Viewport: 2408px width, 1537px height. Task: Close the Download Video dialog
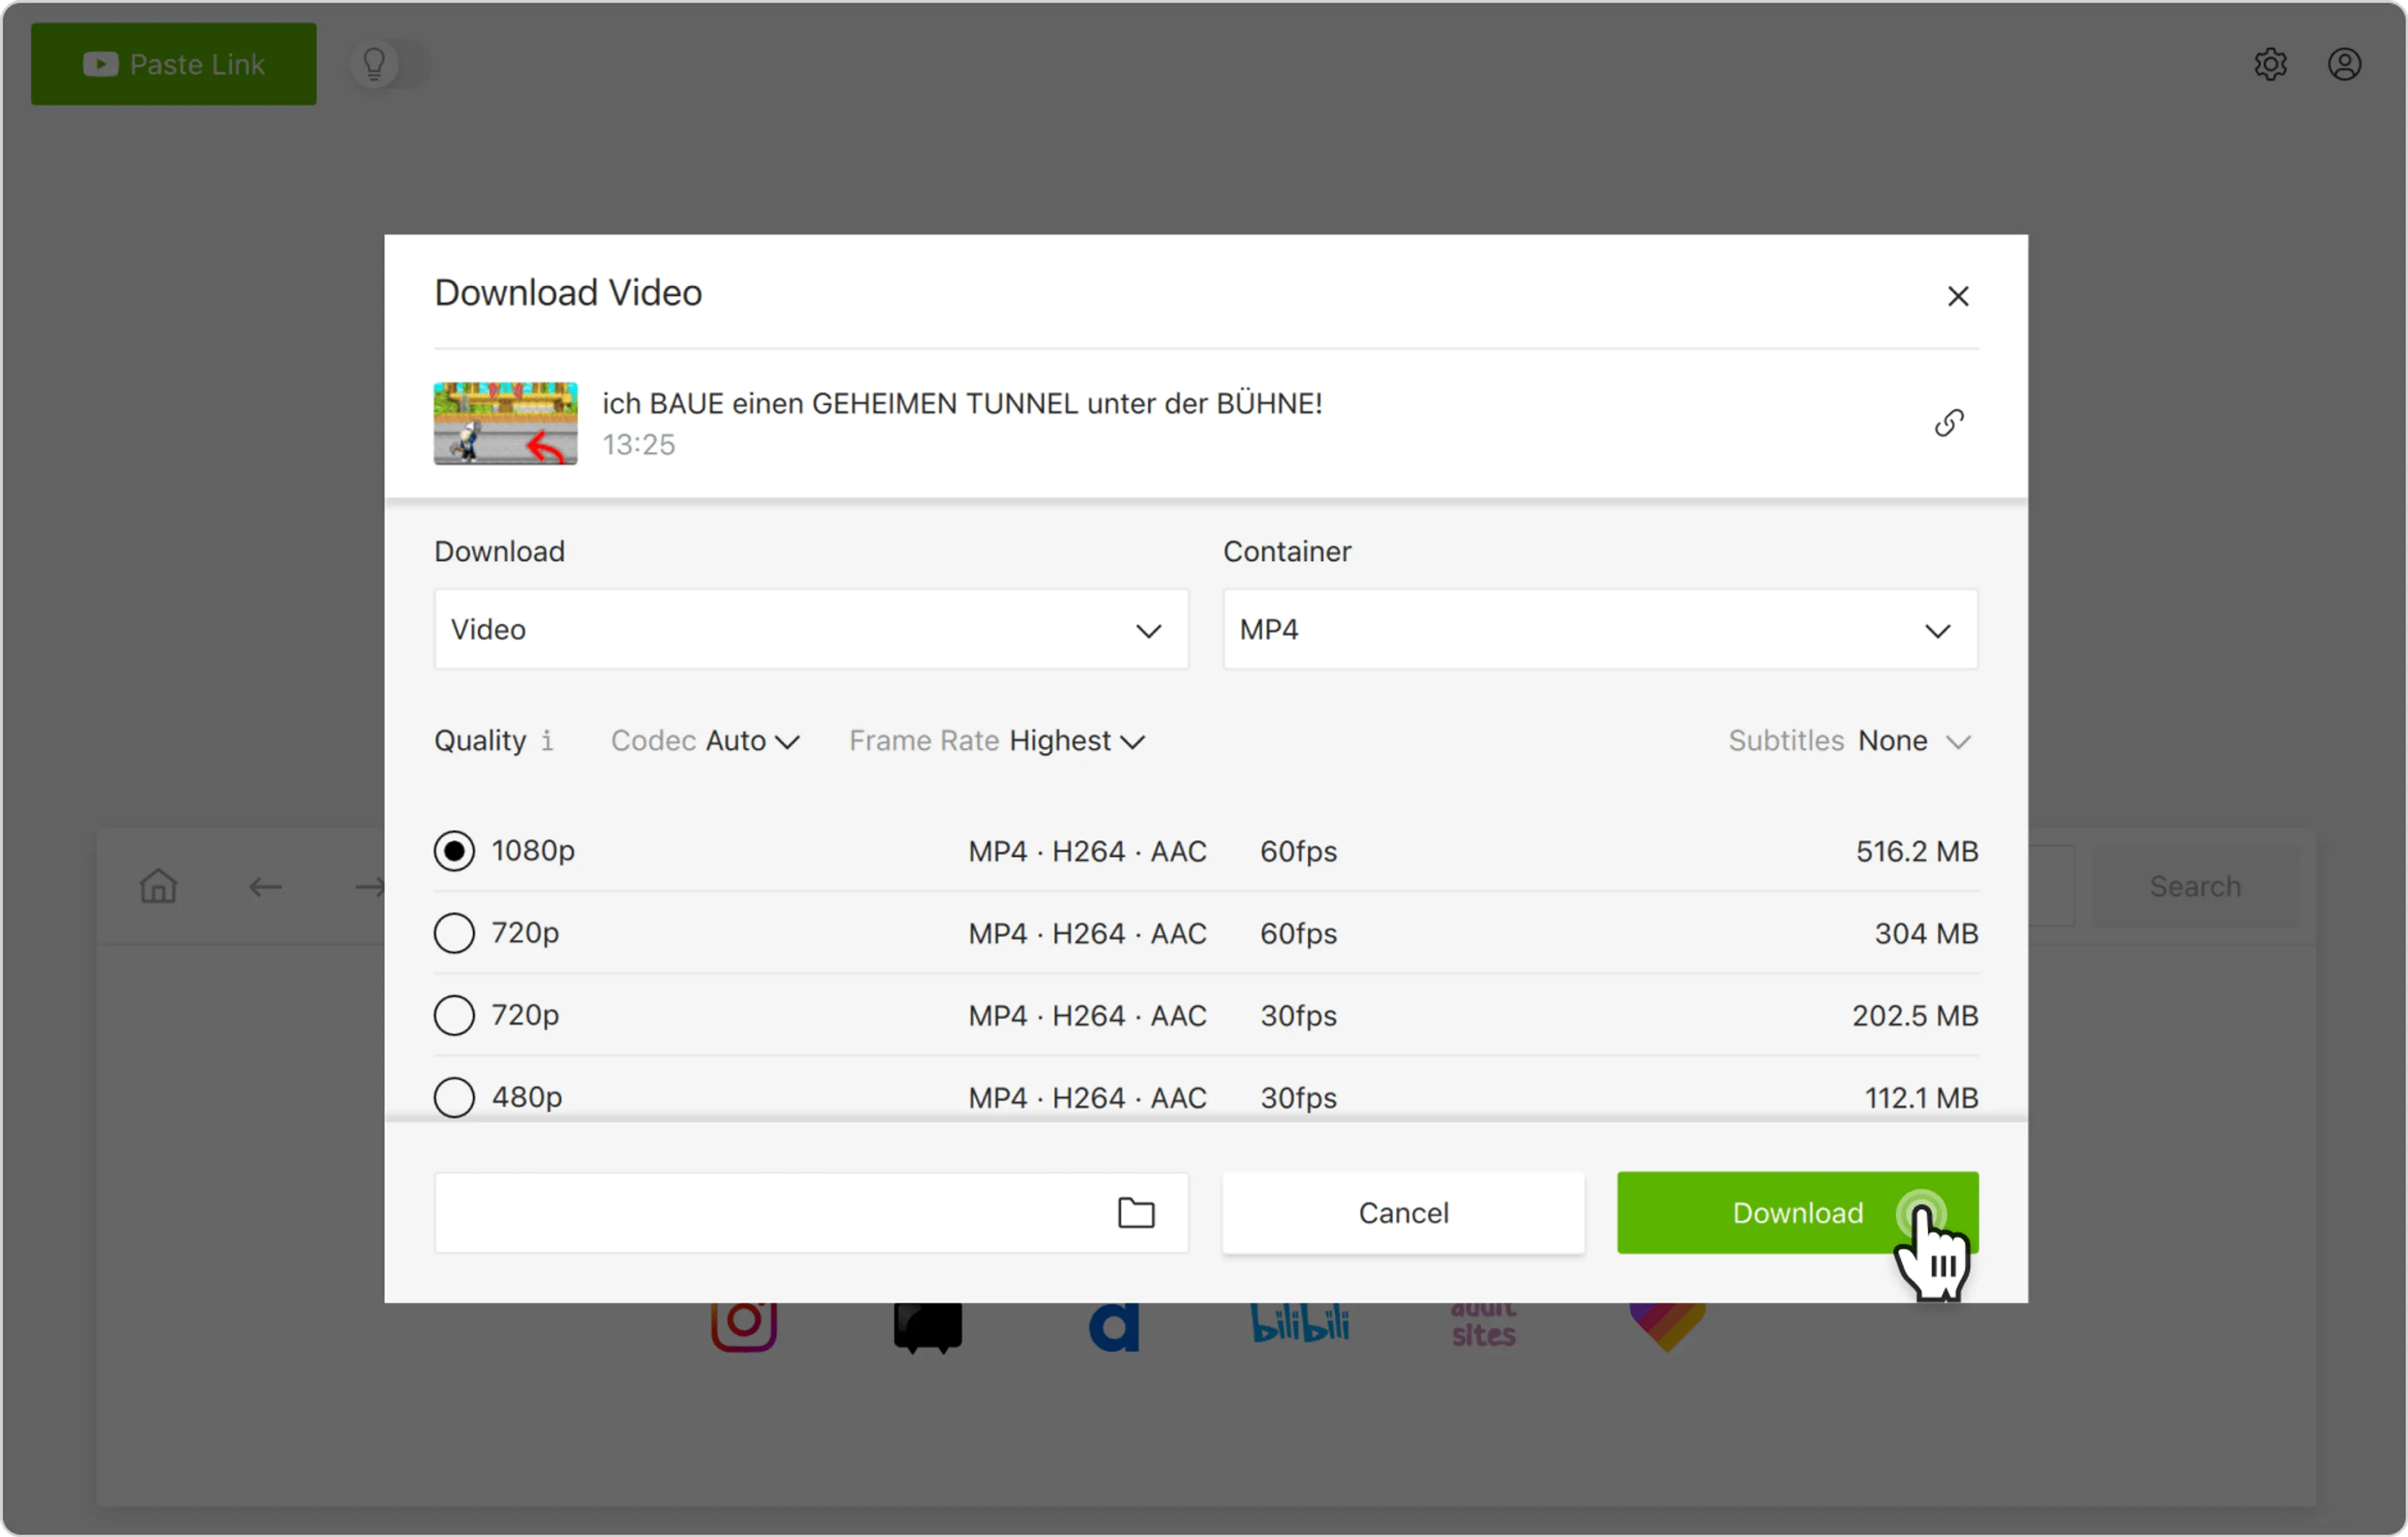(x=1957, y=296)
